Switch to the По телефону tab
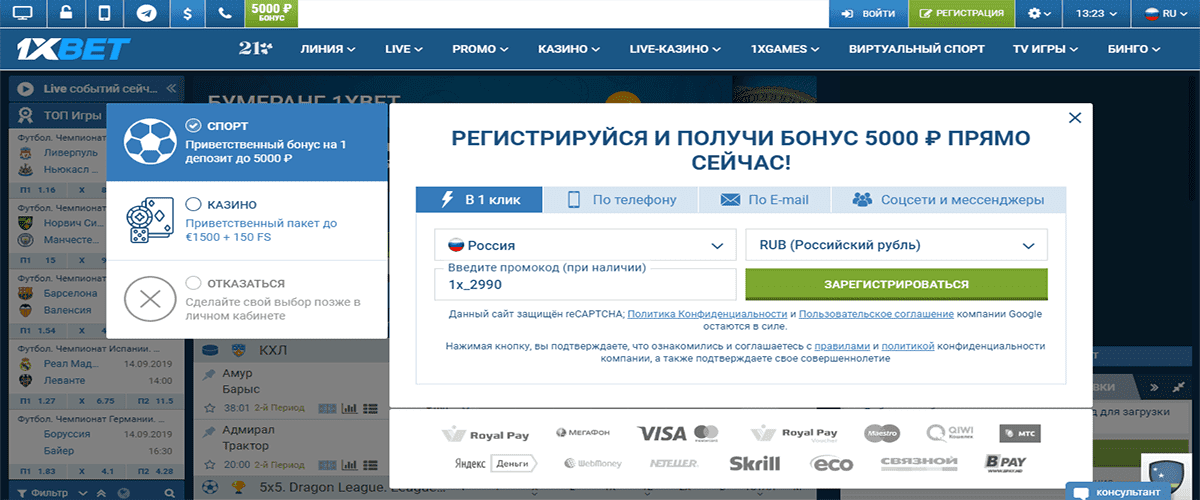 pyautogui.click(x=621, y=199)
